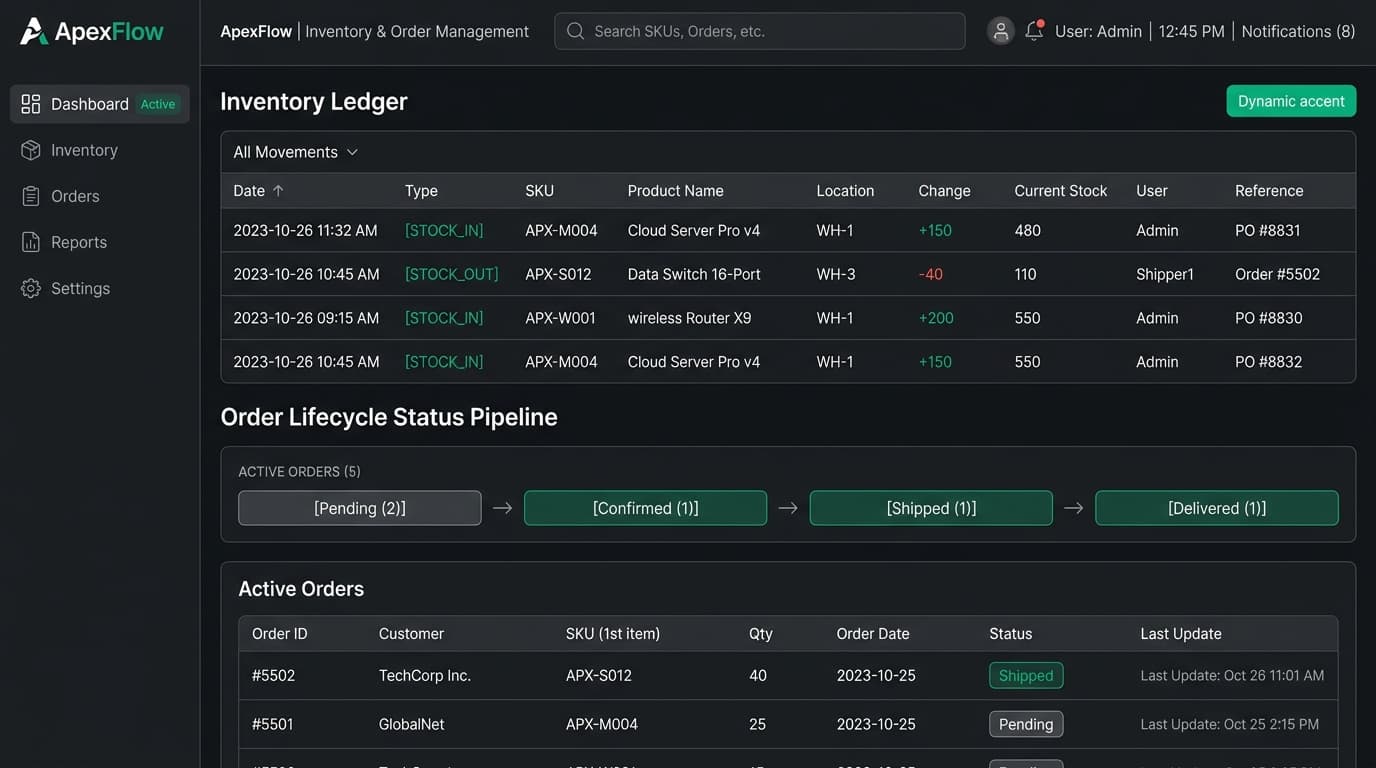This screenshot has height=768, width=1376.
Task: Click the TechCorp Inc. customer name
Action: point(425,676)
